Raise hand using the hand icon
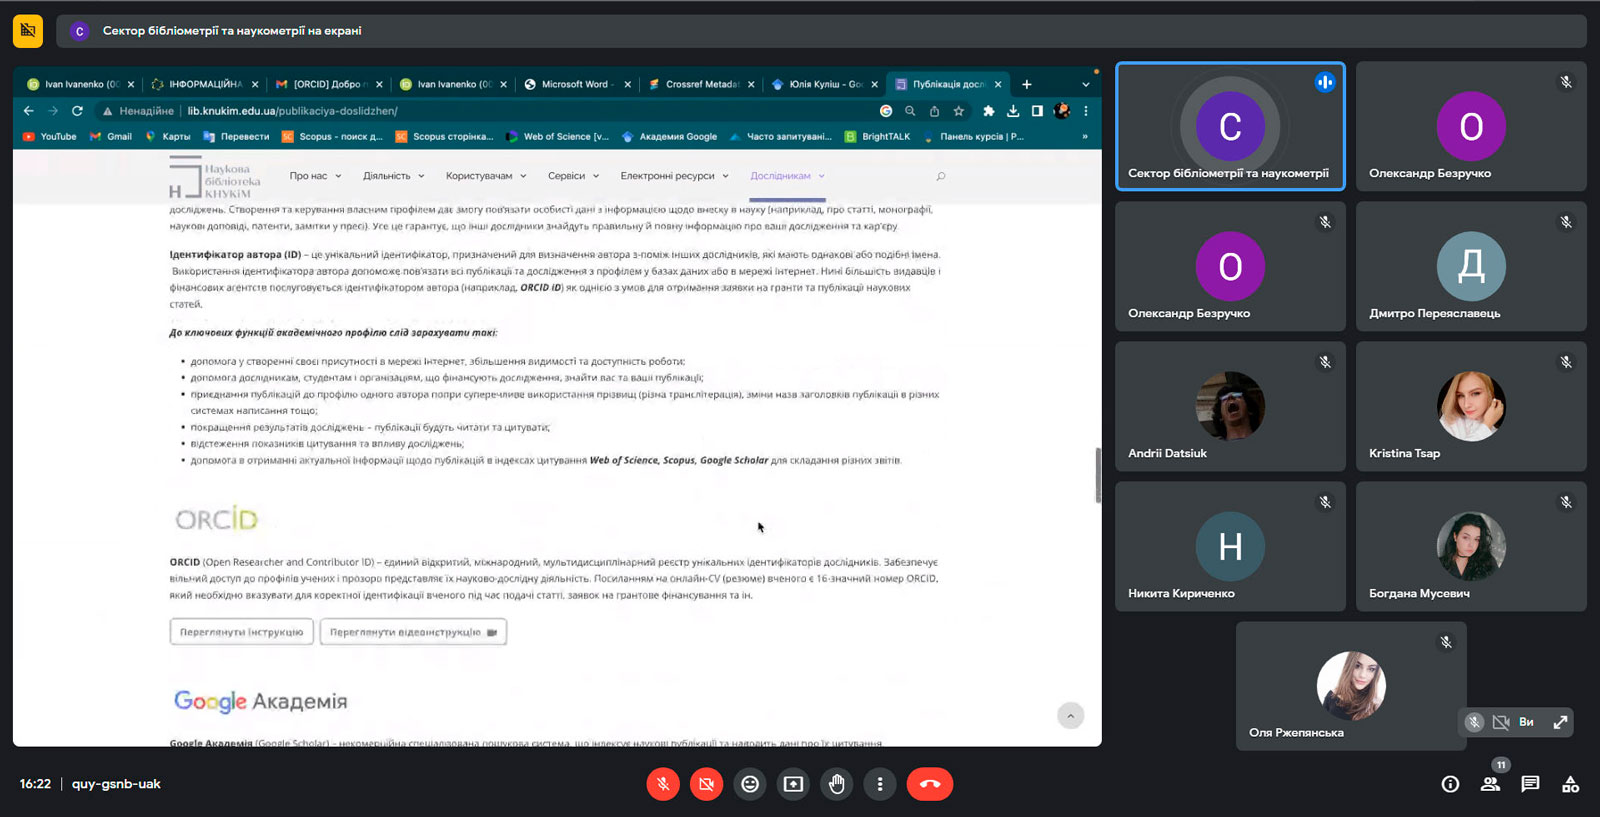This screenshot has height=817, width=1600. pos(837,784)
